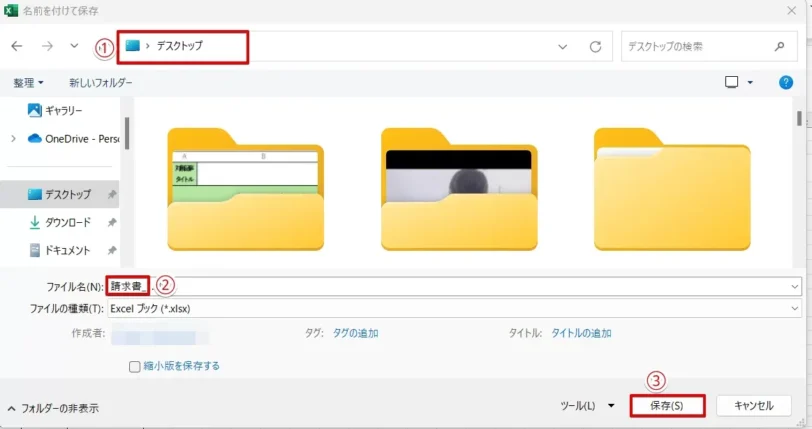Click the キャンセル button

point(754,406)
